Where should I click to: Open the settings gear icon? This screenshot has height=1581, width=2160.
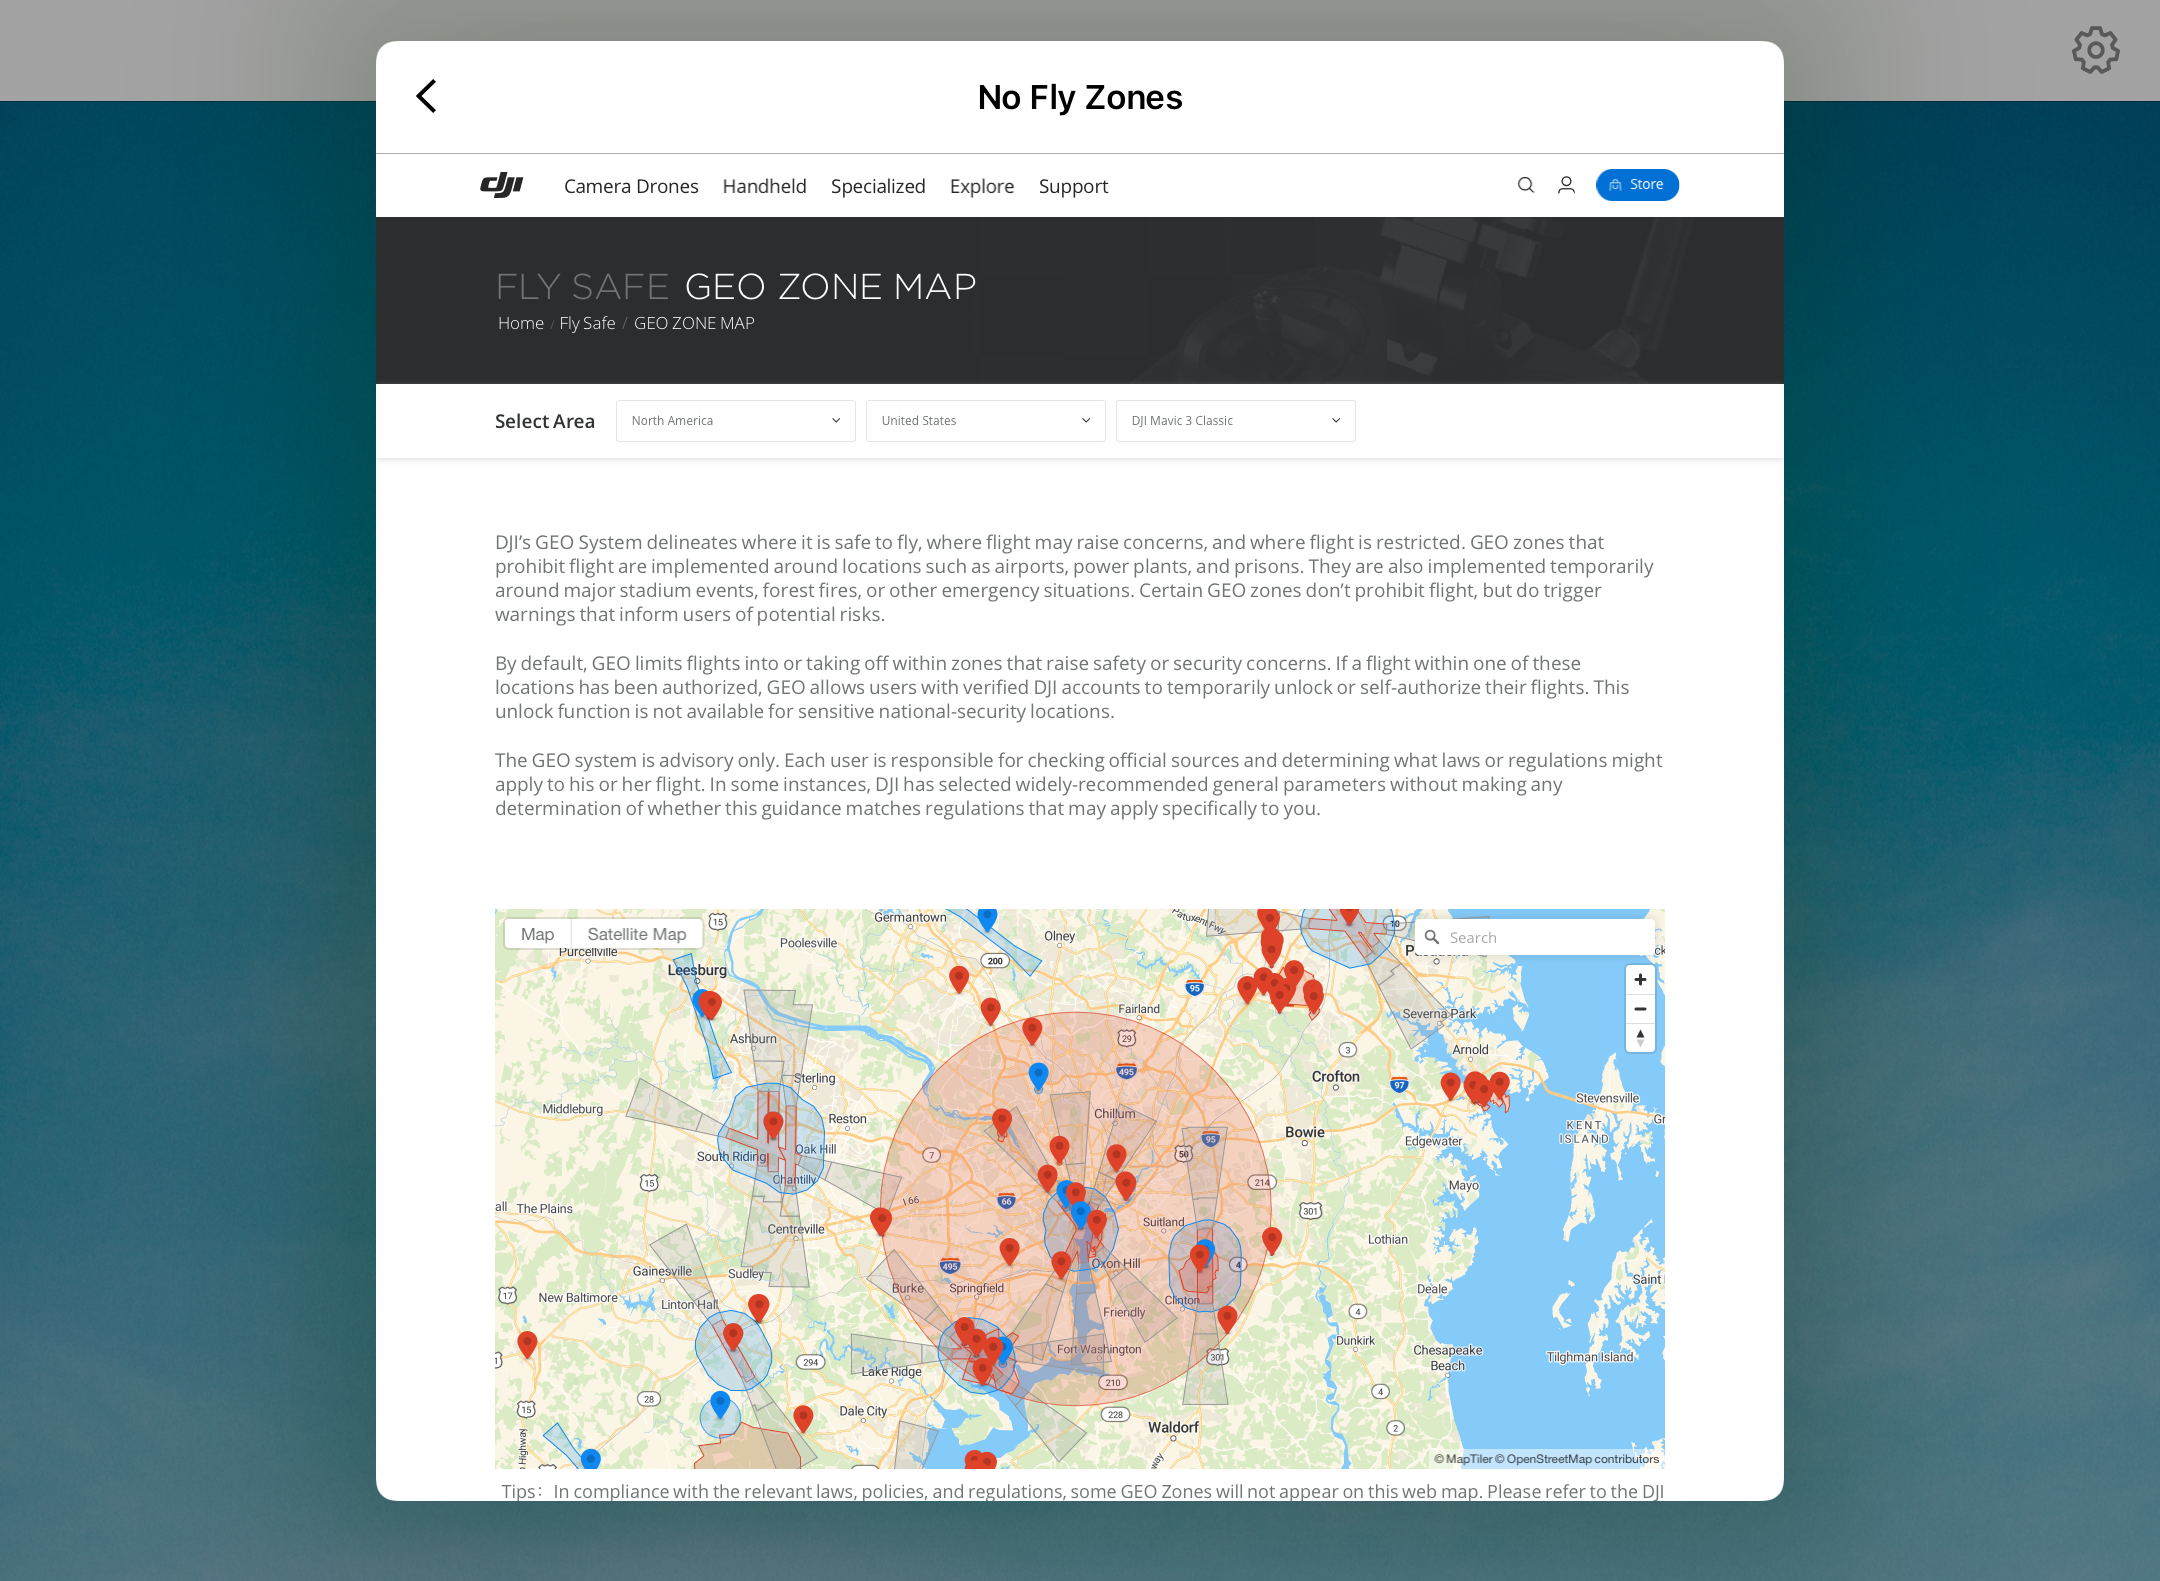[x=2095, y=50]
